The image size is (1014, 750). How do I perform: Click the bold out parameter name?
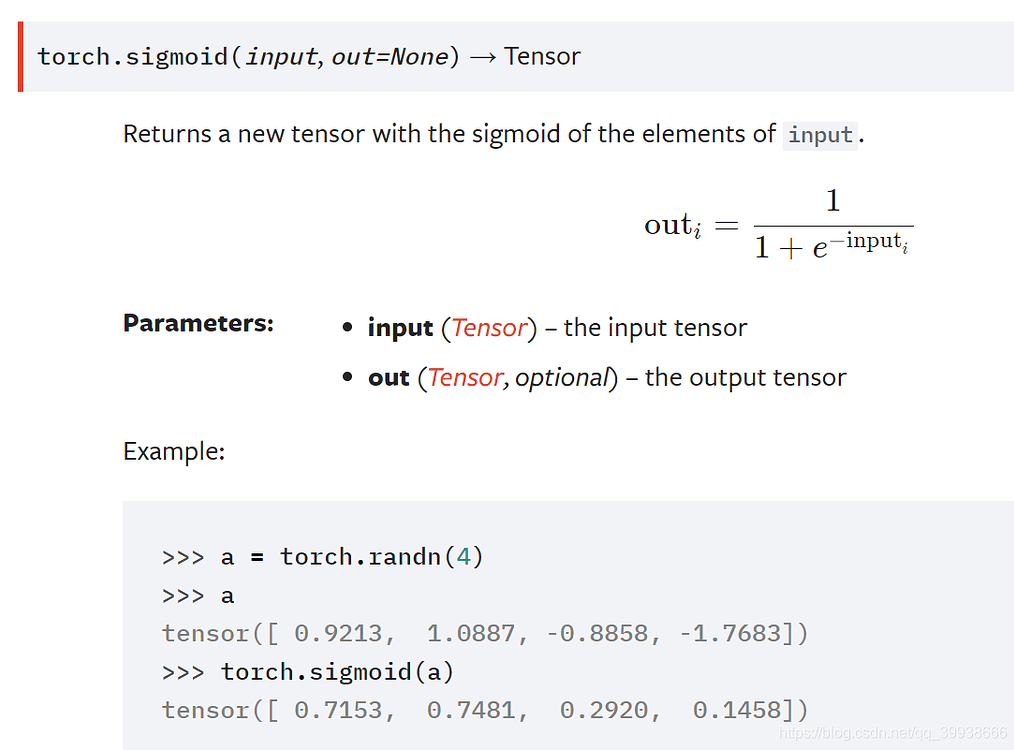coord(389,378)
